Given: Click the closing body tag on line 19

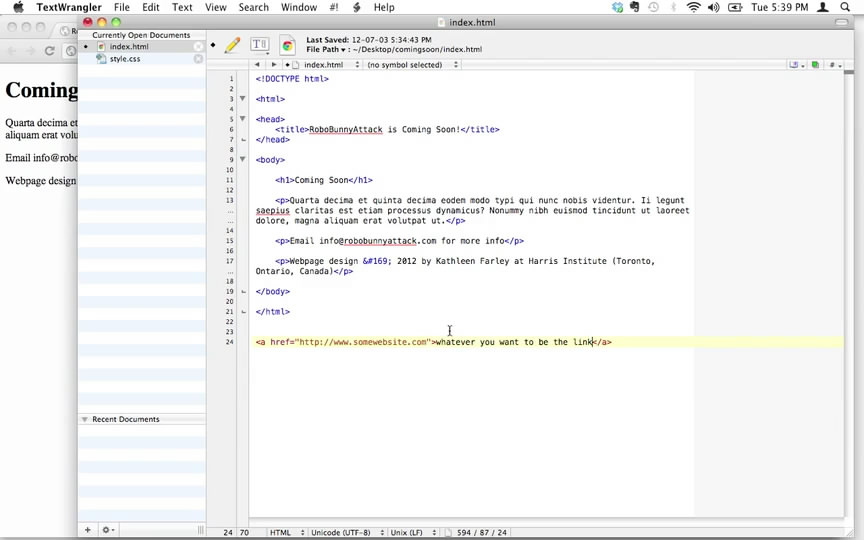Looking at the screenshot, I should pos(273,291).
